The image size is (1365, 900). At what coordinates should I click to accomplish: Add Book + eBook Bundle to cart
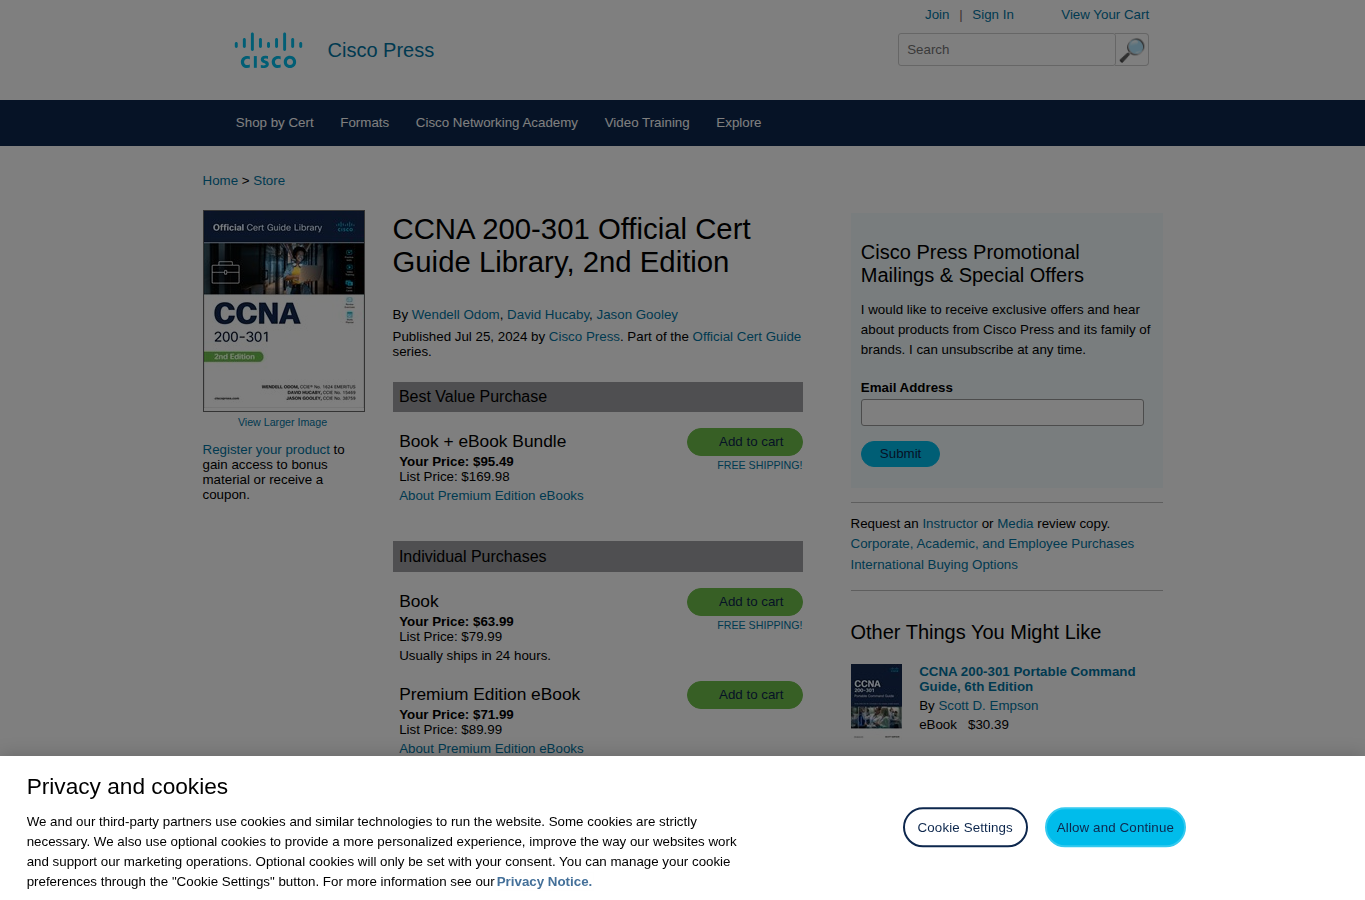point(745,442)
